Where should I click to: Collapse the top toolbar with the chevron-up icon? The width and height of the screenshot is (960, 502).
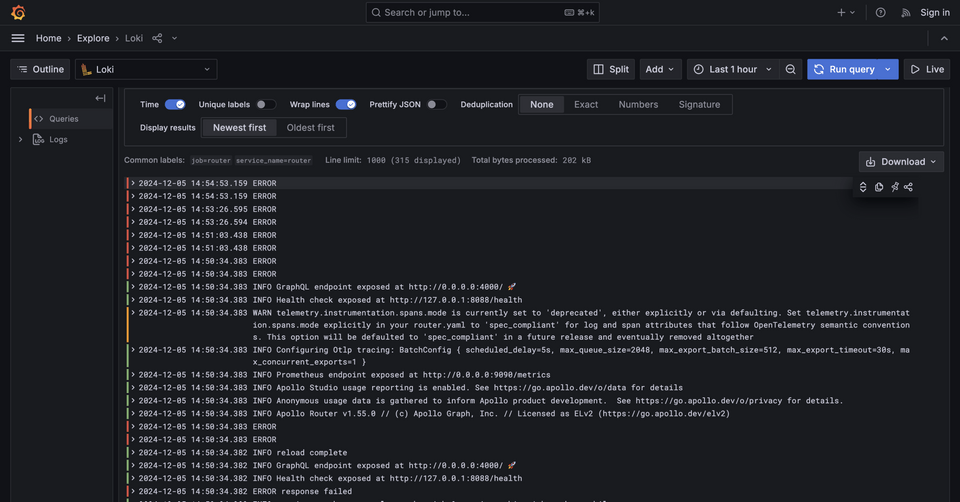click(944, 38)
